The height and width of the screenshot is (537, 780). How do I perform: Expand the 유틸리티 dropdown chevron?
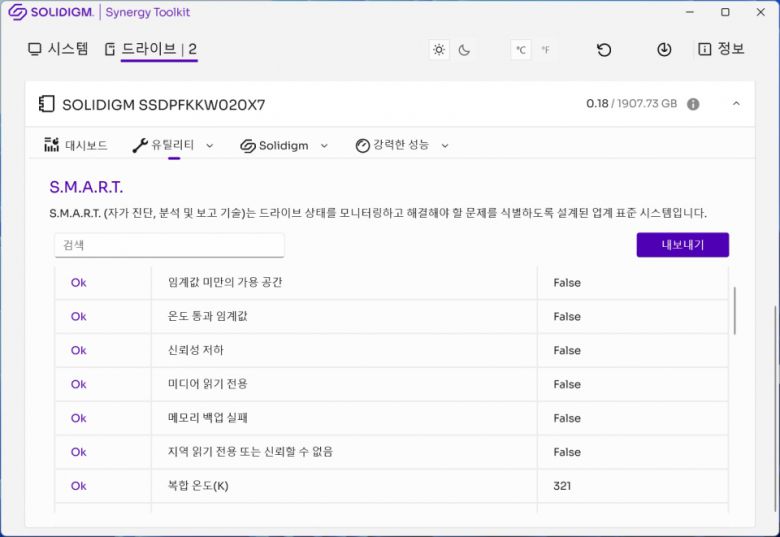point(210,146)
